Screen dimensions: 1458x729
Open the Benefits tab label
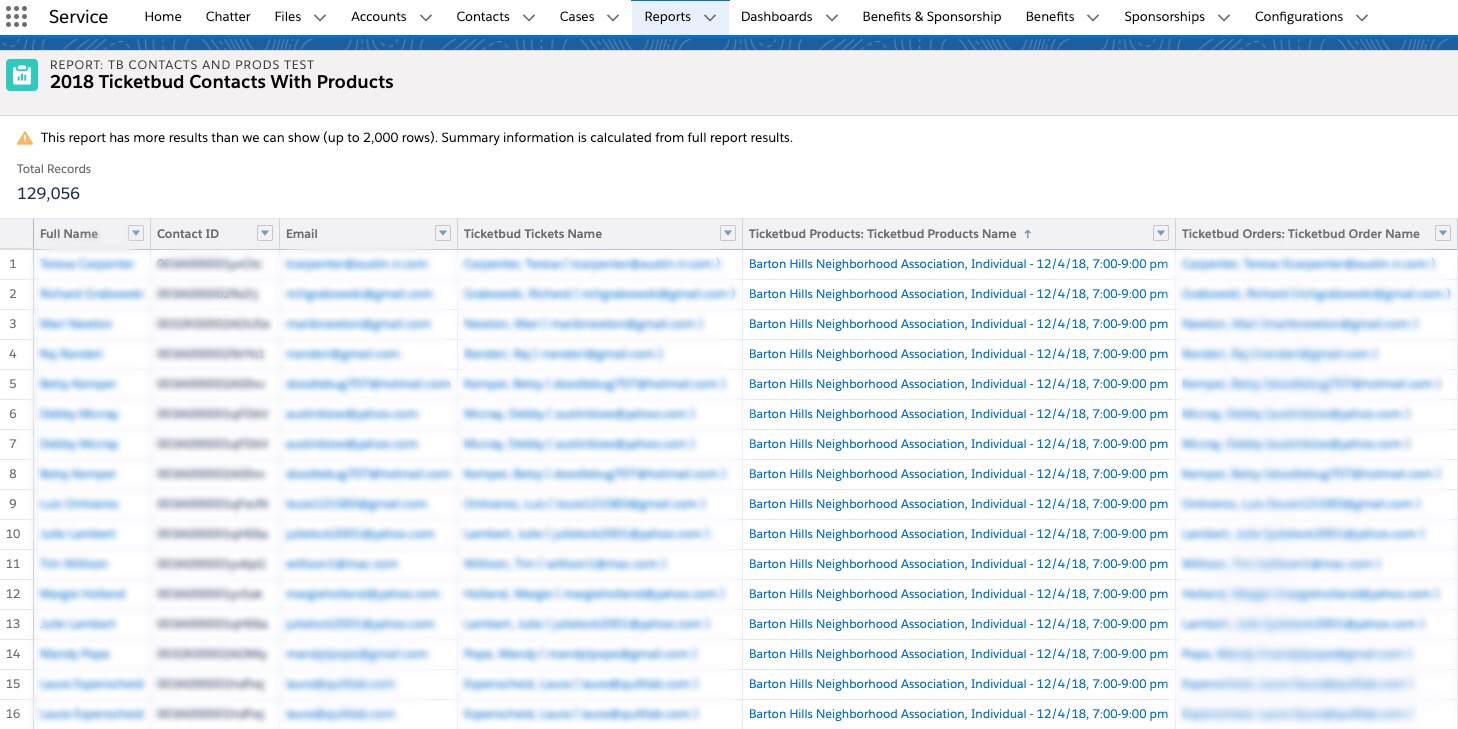coord(1050,17)
